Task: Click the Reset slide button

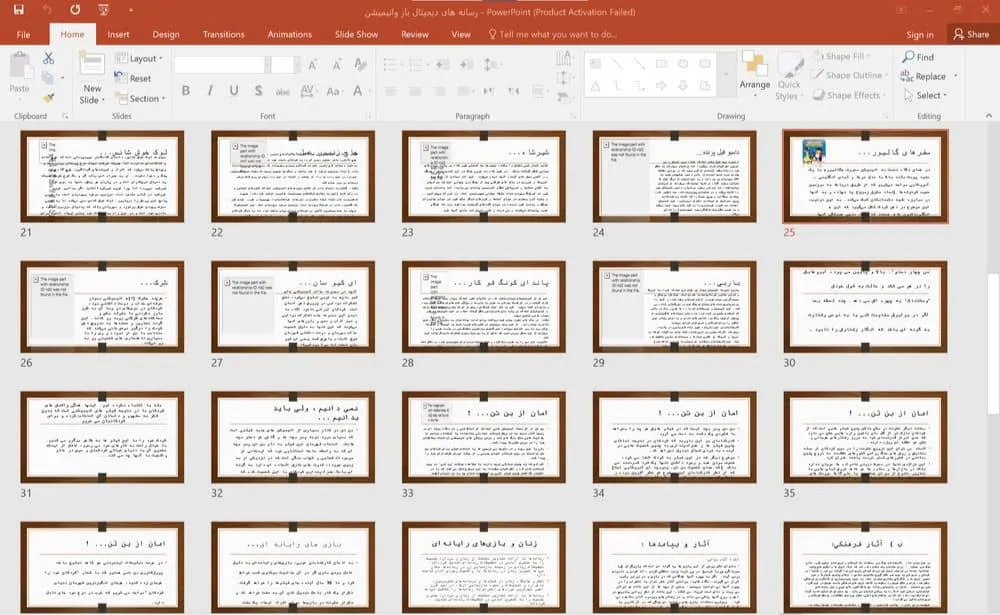Action: tap(135, 78)
